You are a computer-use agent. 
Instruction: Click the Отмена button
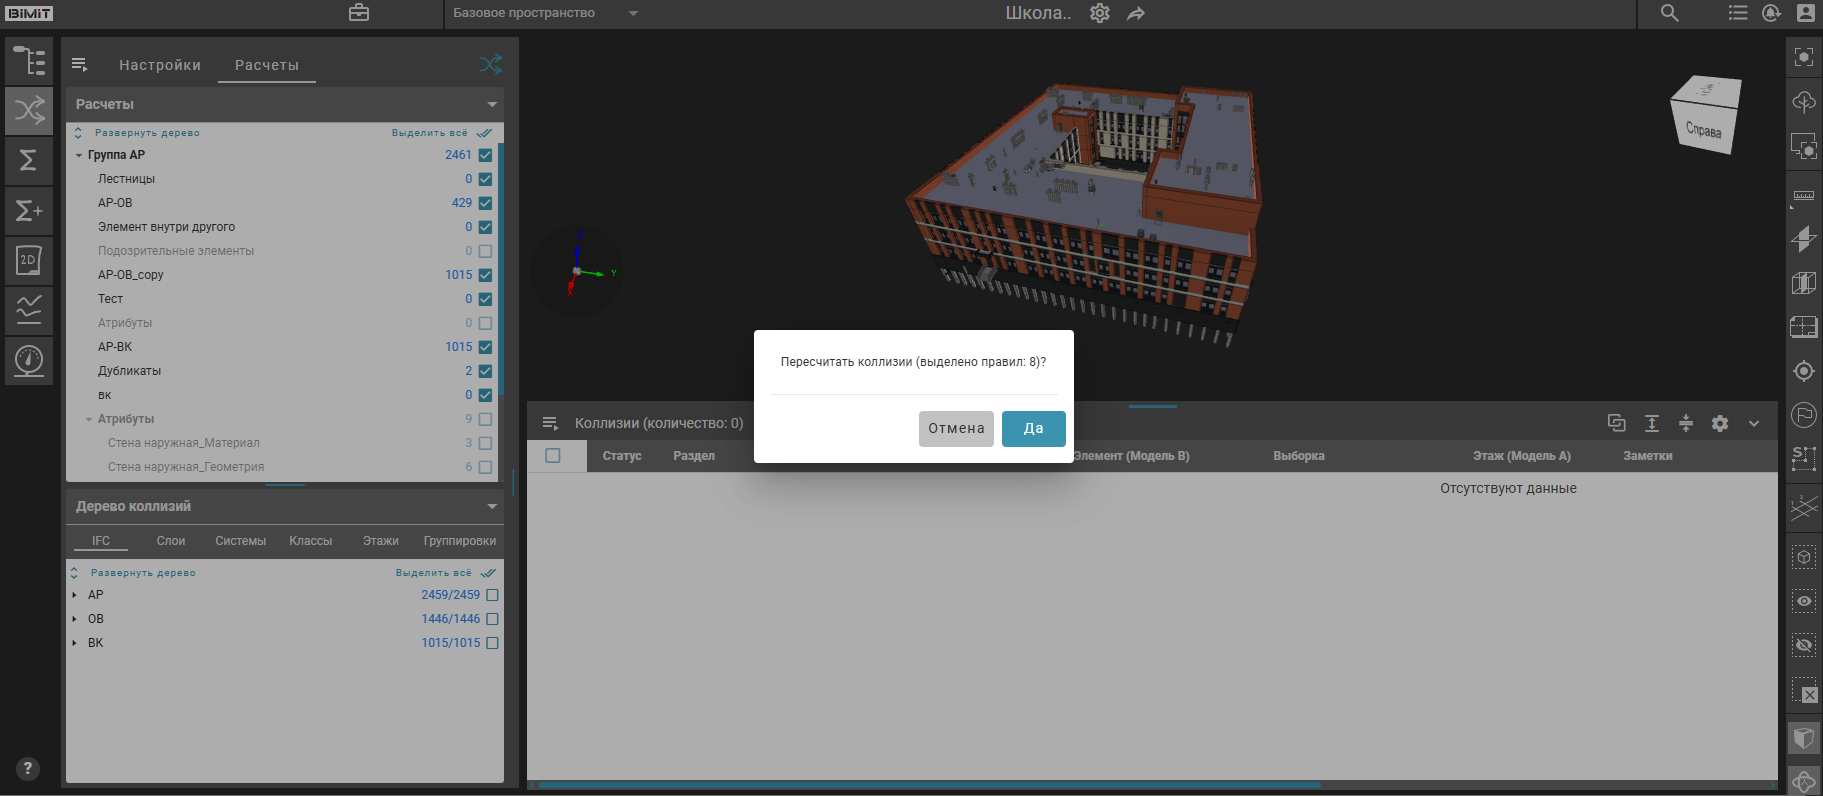[956, 429]
